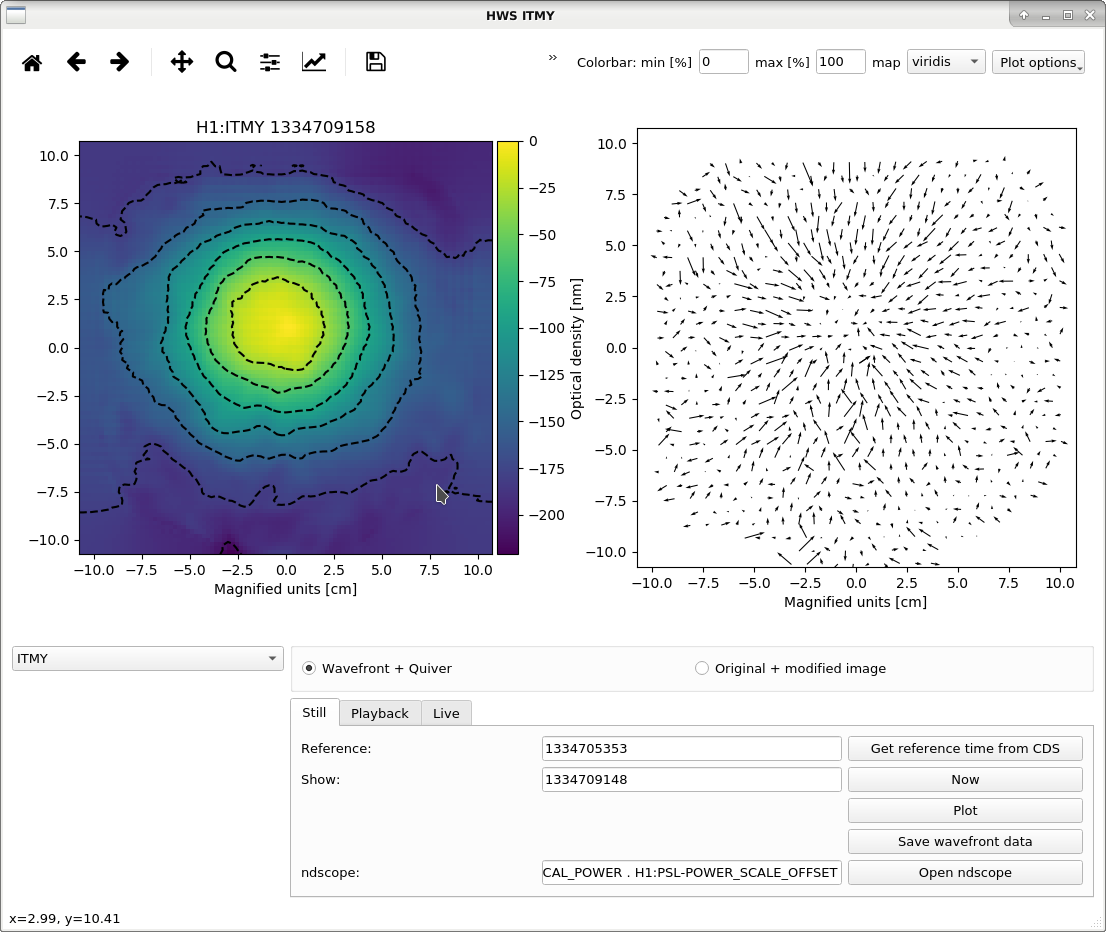Close the HWS ITMY window
This screenshot has width=1106, height=932.
click(1090, 15)
